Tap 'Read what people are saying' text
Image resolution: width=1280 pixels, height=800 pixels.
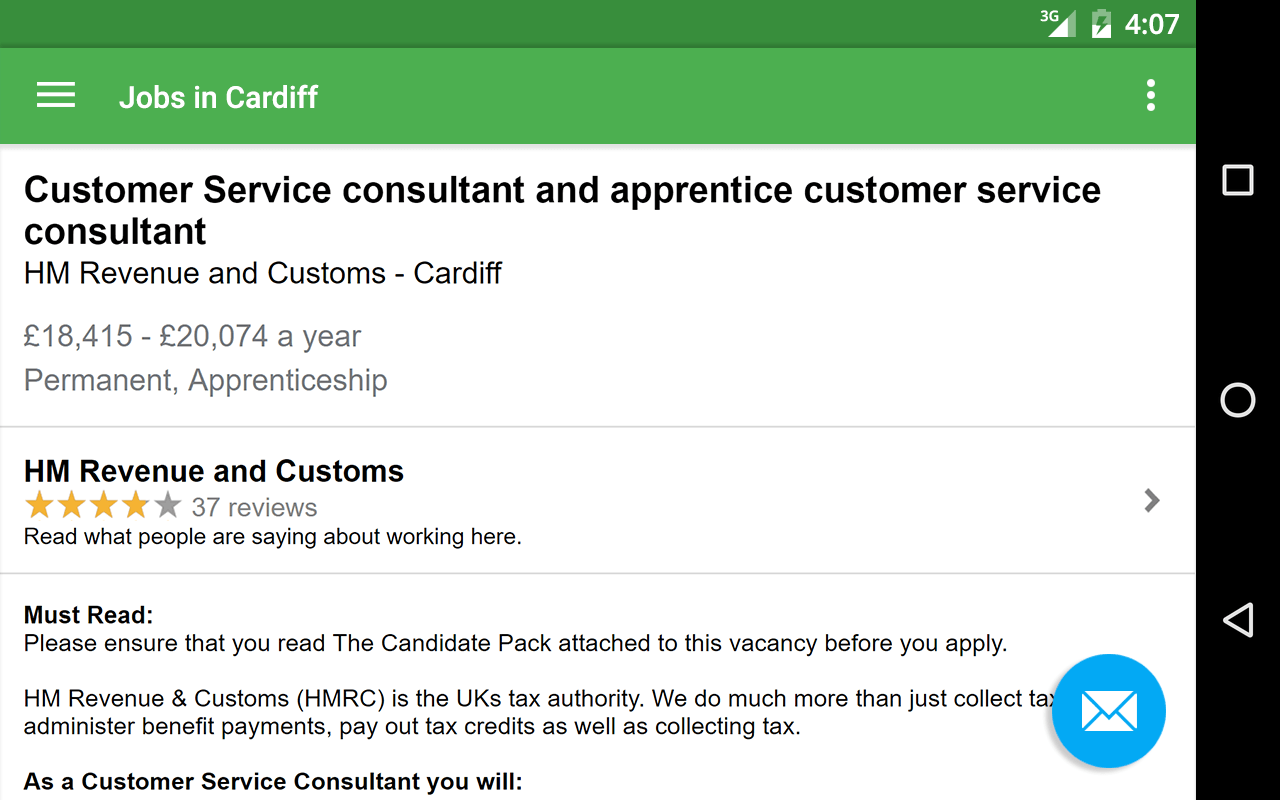(x=273, y=537)
